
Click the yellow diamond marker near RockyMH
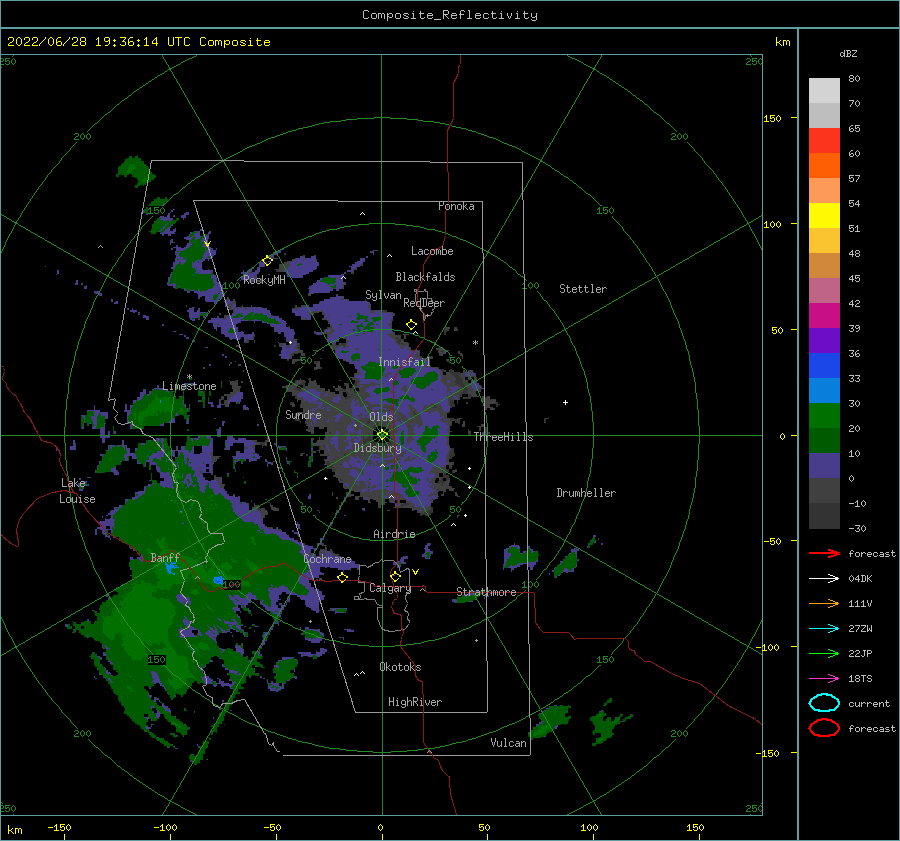(267, 261)
